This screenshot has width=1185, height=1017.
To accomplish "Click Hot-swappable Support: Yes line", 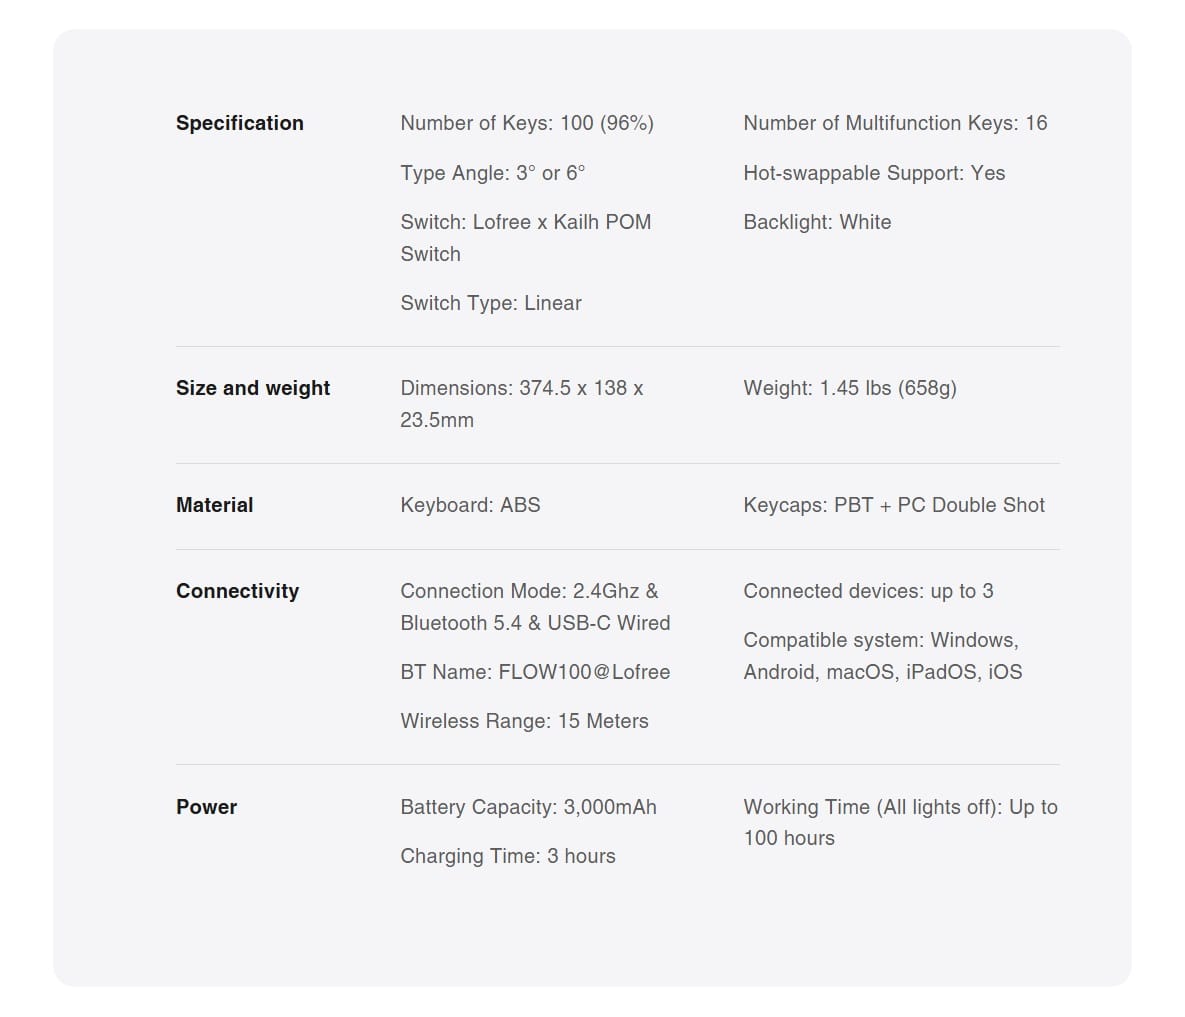I will [x=874, y=173].
